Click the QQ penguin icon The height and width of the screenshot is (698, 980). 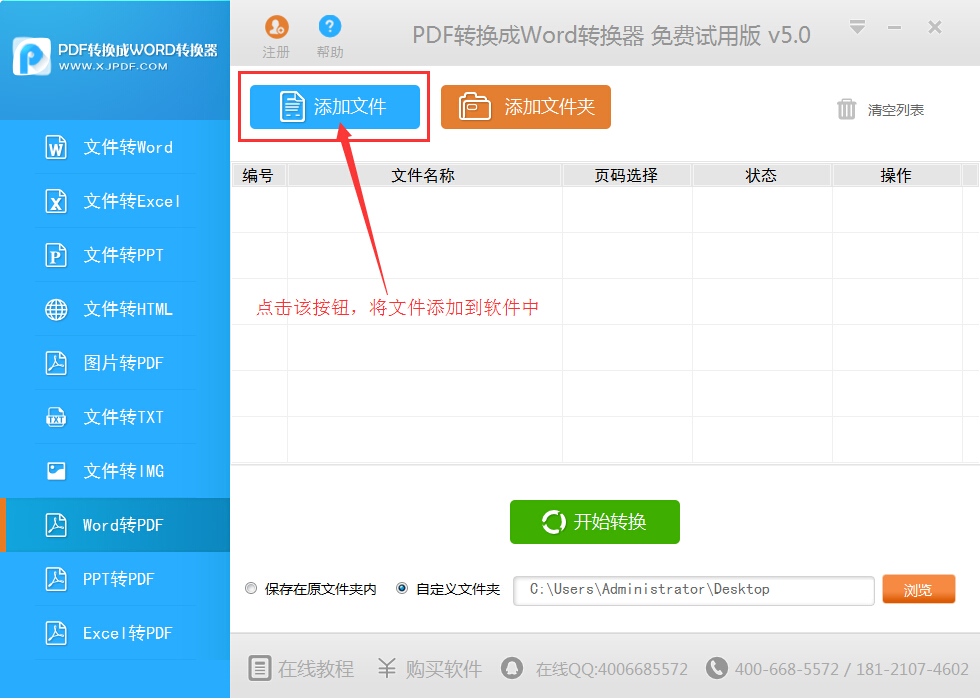pyautogui.click(x=512, y=667)
